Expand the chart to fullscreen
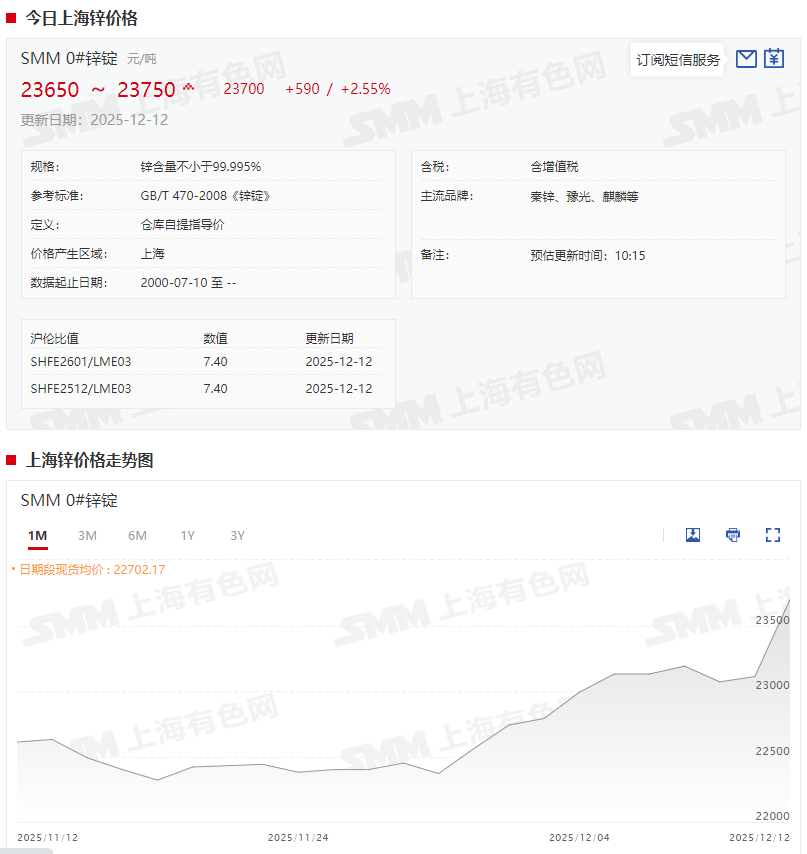 [x=773, y=535]
